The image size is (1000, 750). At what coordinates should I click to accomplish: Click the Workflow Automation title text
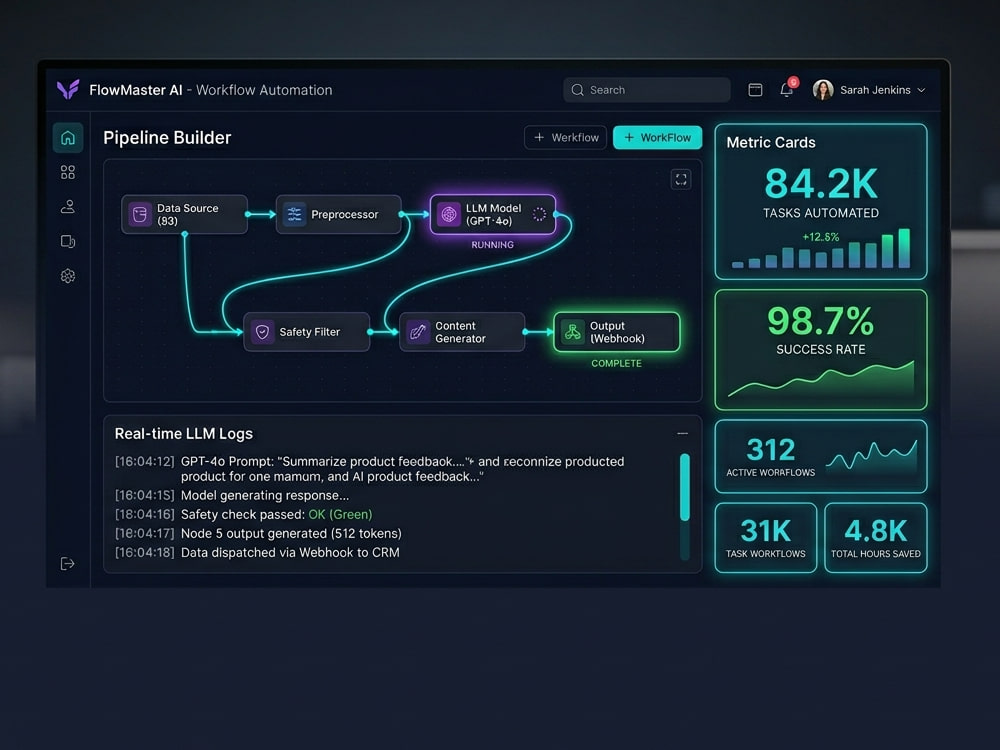point(264,90)
